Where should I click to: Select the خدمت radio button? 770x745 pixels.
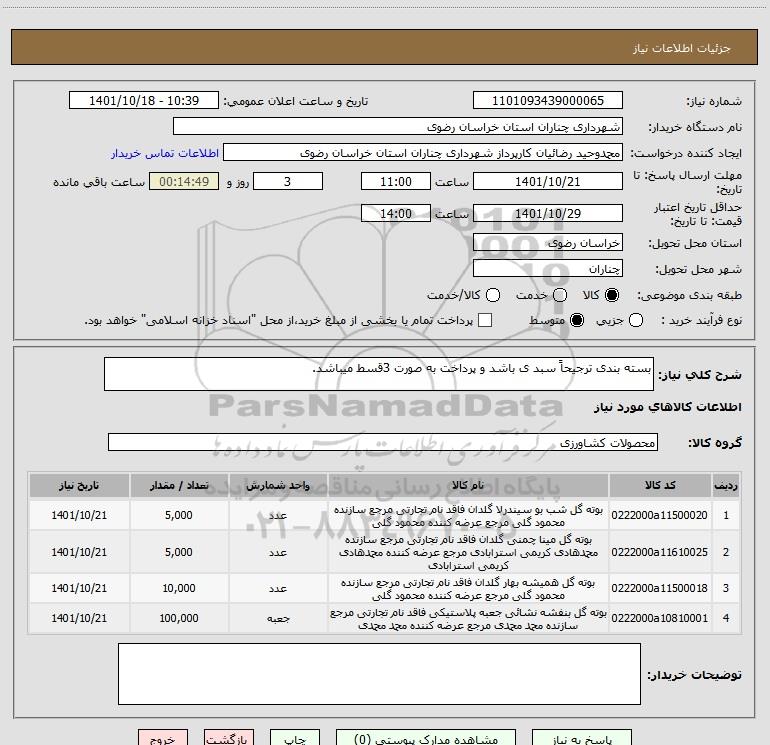pyautogui.click(x=560, y=295)
